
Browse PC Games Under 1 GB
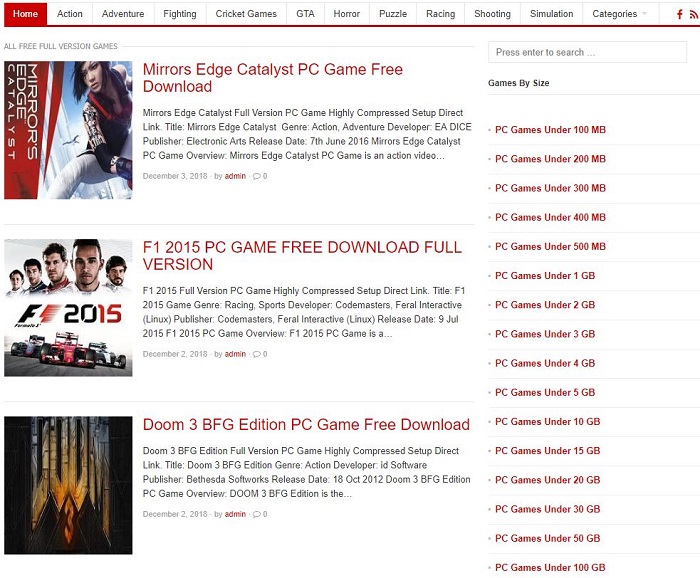(x=545, y=276)
